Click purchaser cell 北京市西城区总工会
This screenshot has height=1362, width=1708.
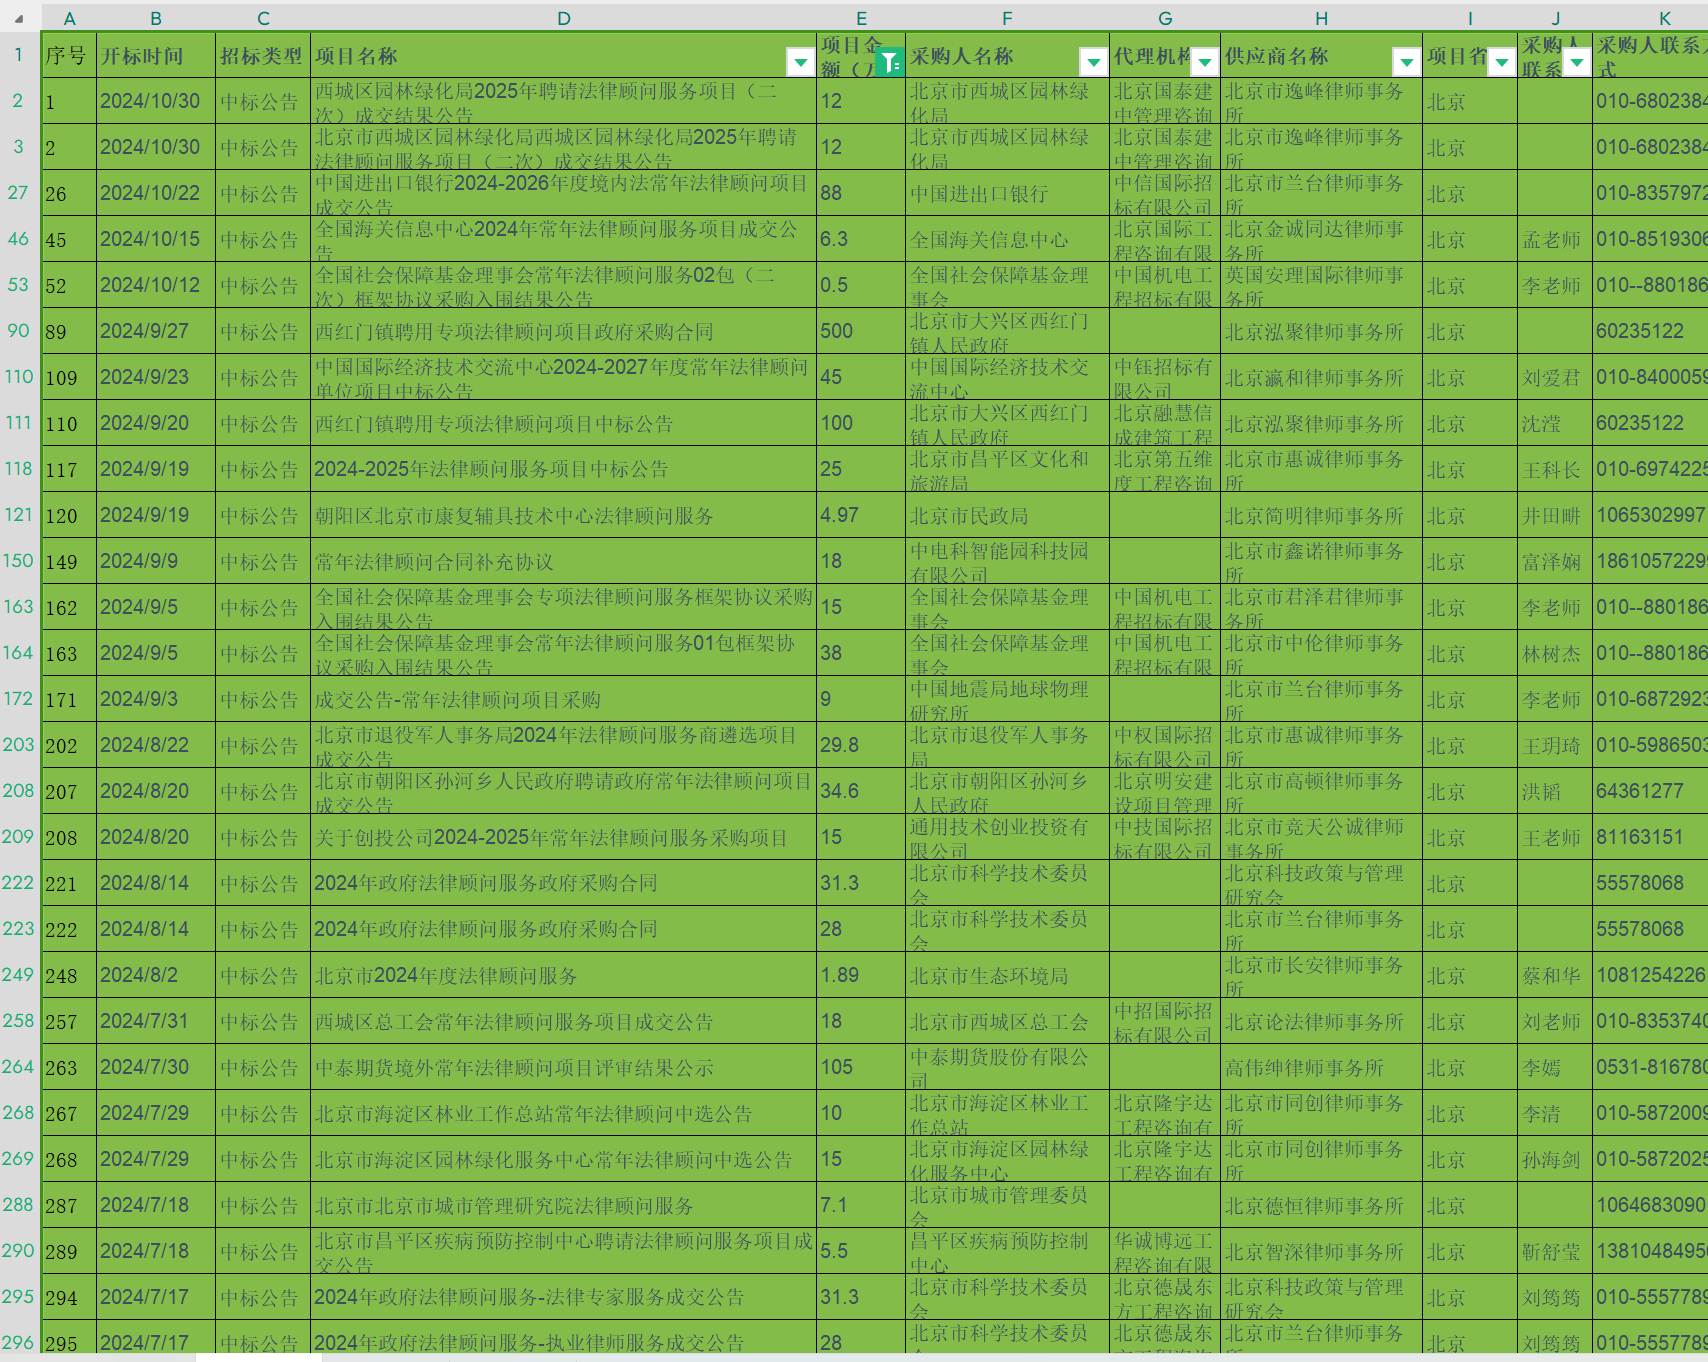coord(1007,1021)
